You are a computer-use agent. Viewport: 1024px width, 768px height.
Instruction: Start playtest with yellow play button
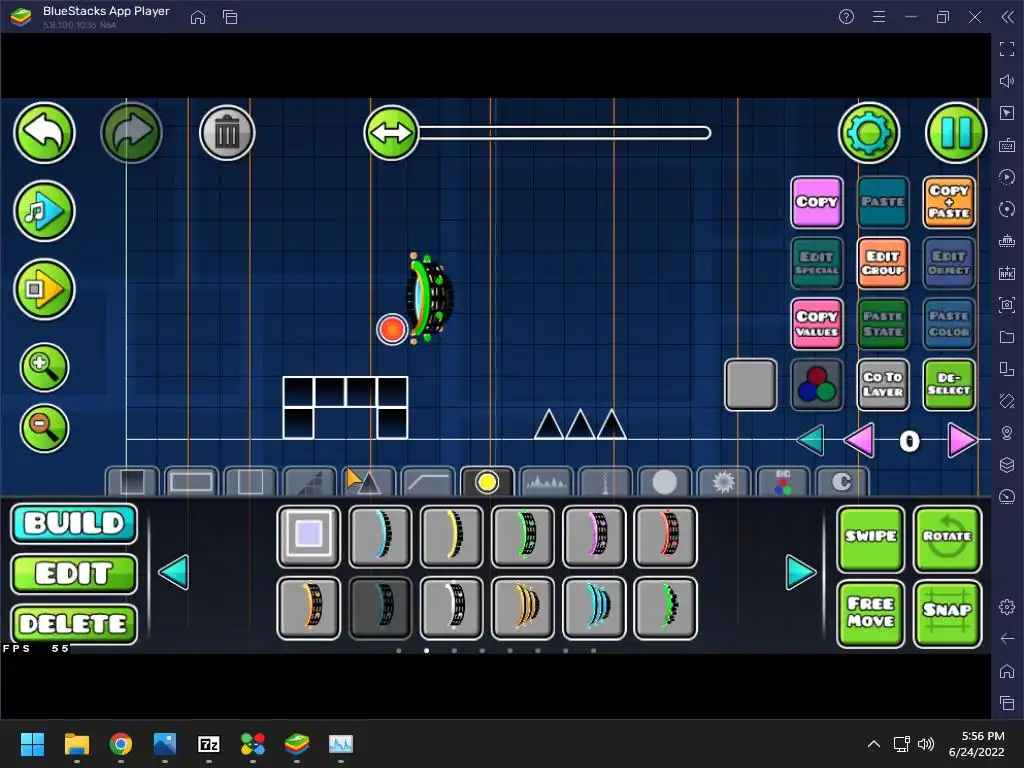[x=44, y=289]
